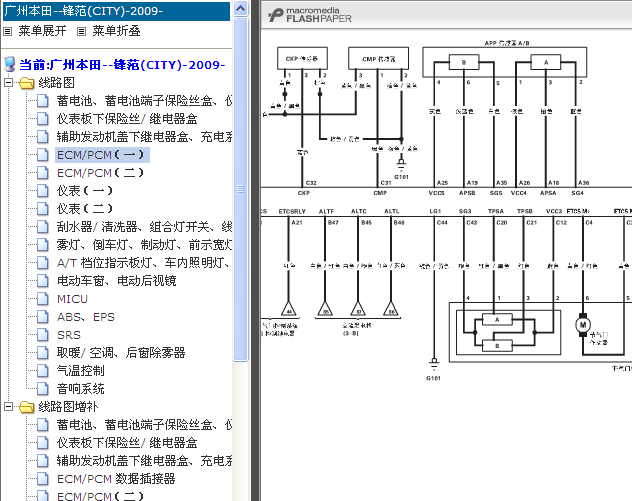Click page icon beside 音响系统

point(43,389)
